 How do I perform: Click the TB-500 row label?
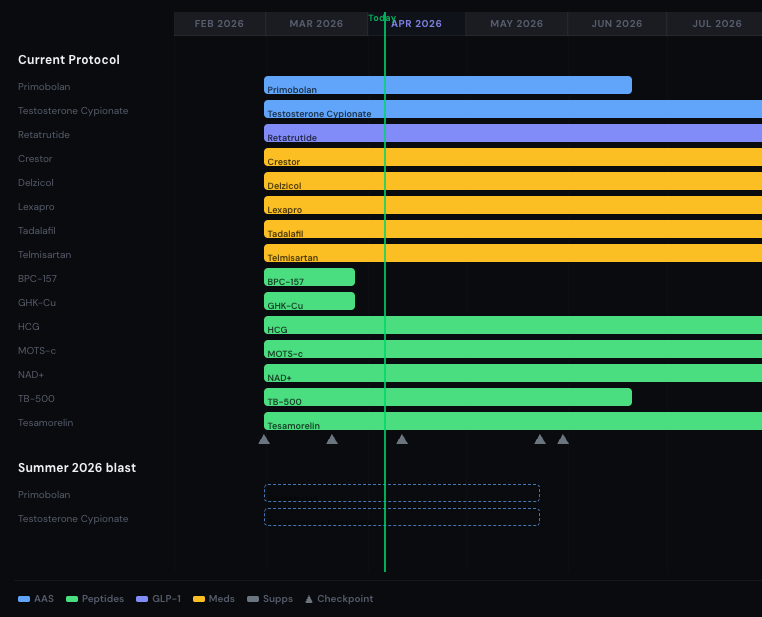click(x=36, y=399)
